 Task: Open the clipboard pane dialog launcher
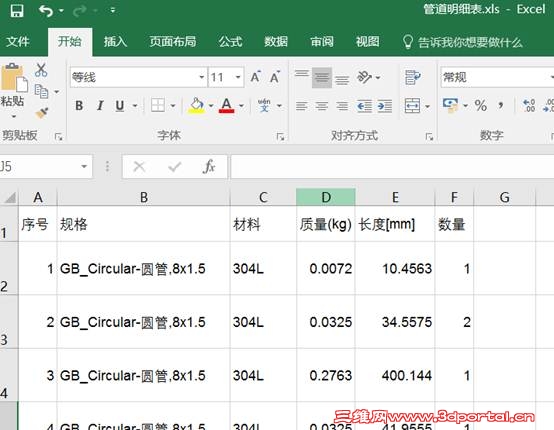tap(59, 136)
